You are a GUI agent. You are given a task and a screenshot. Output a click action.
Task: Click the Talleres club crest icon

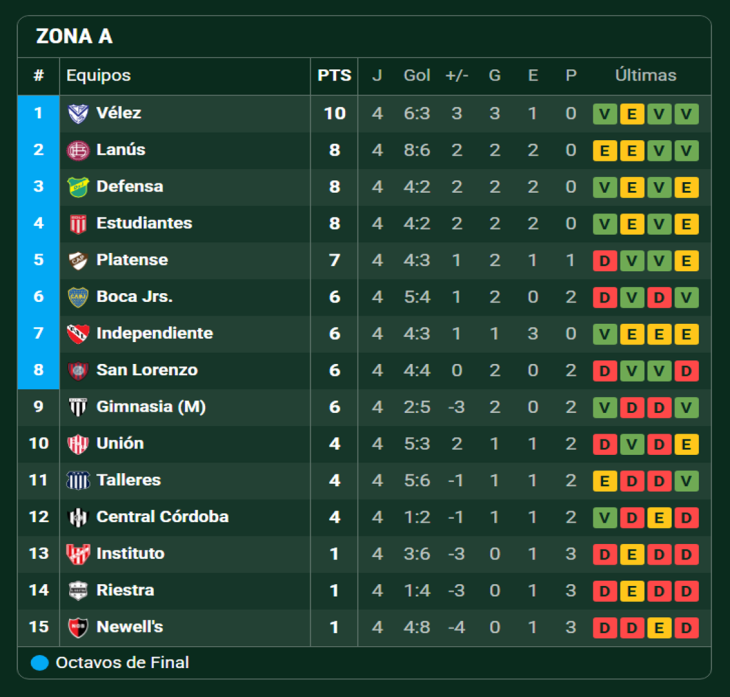(x=78, y=480)
